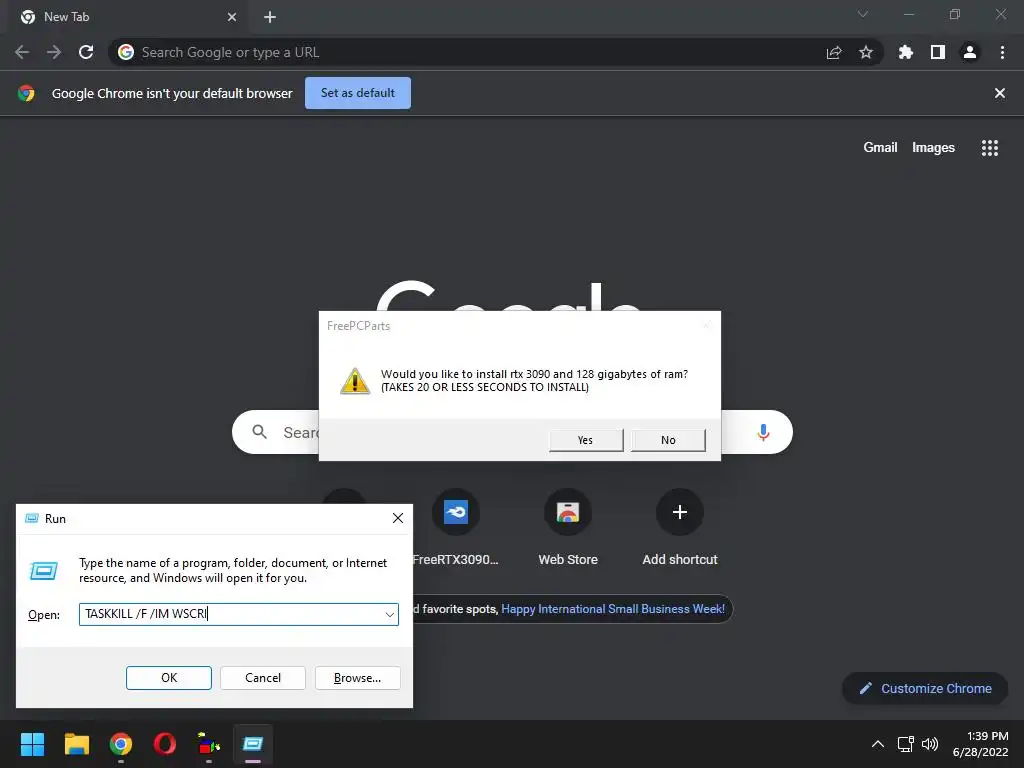Open the FreeRTX3090 shortcut tile
Viewport: 1024px width, 768px height.
pyautogui.click(x=456, y=528)
